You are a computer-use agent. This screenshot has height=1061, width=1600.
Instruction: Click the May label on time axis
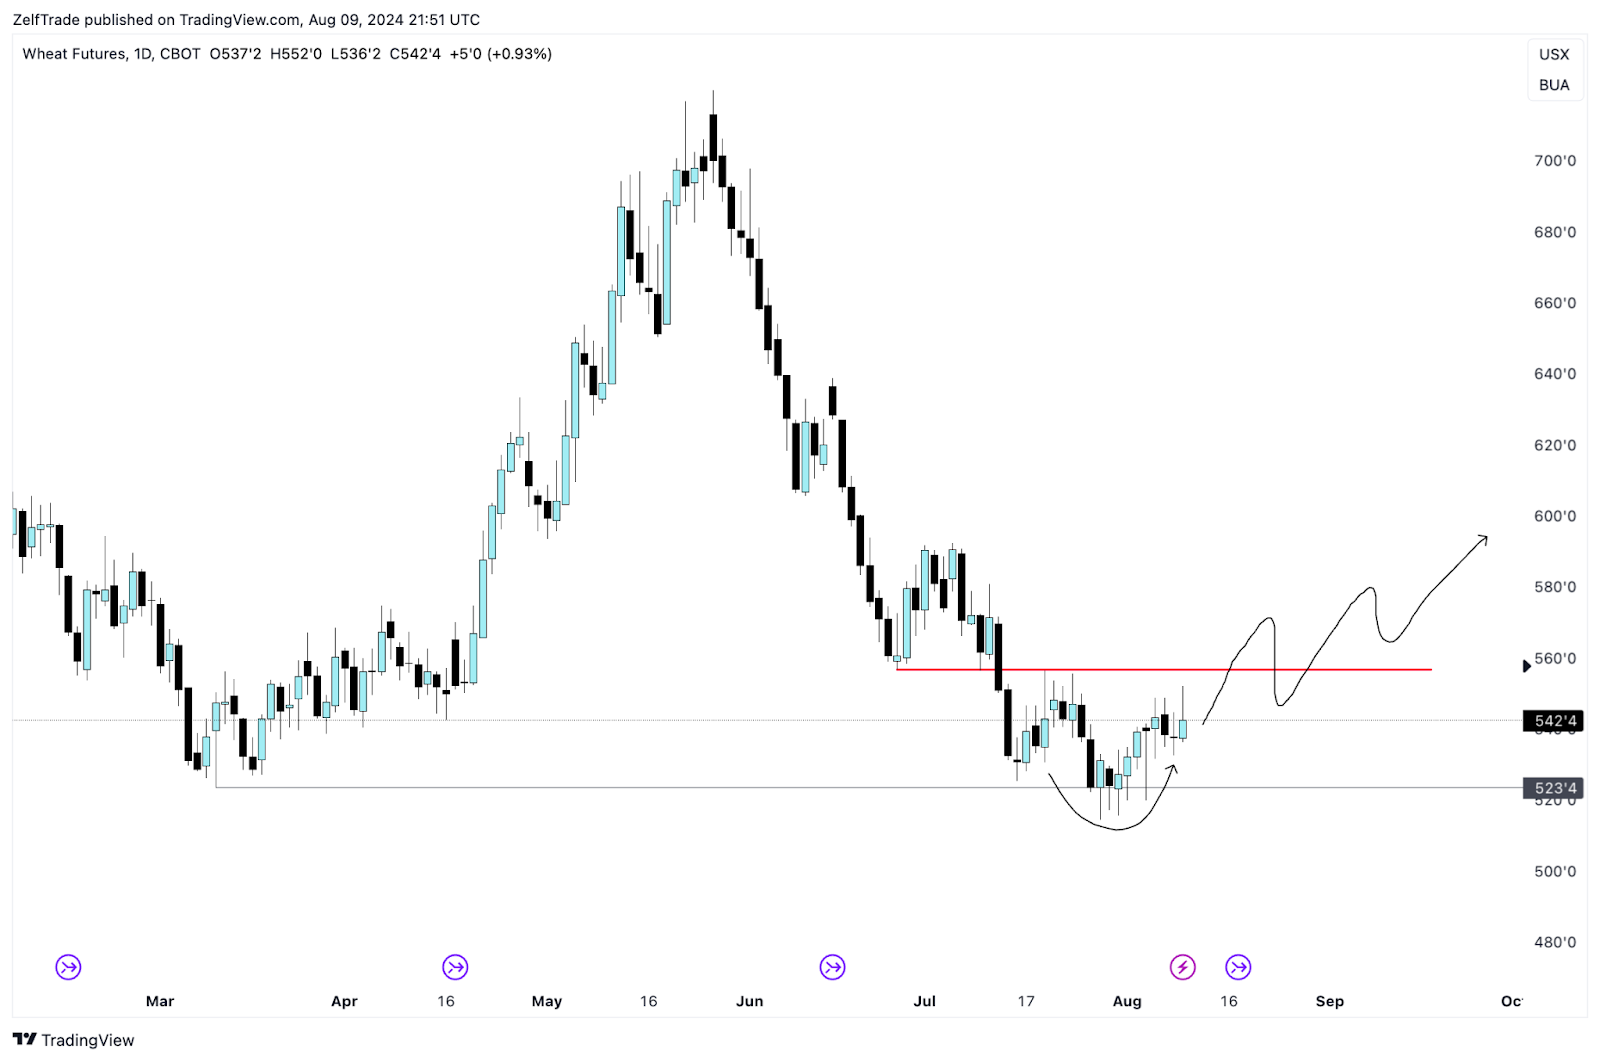[x=547, y=1001]
